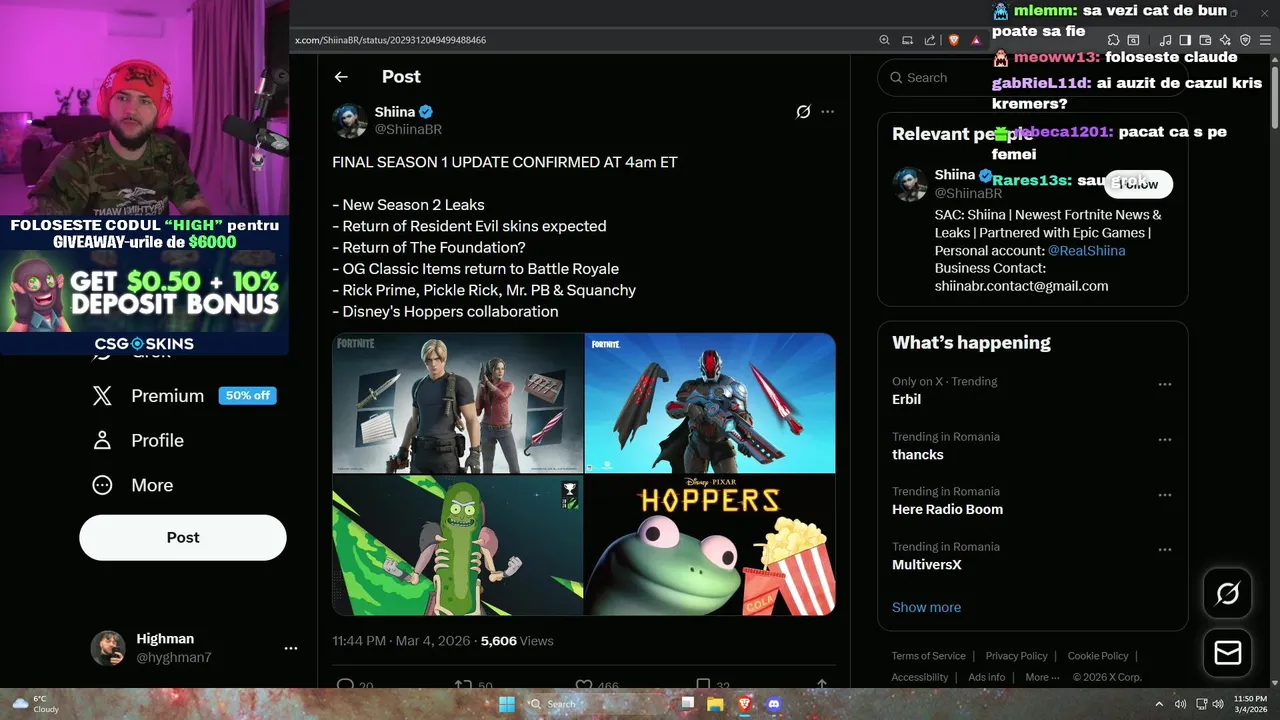Open More in the X sidebar

(x=133, y=485)
